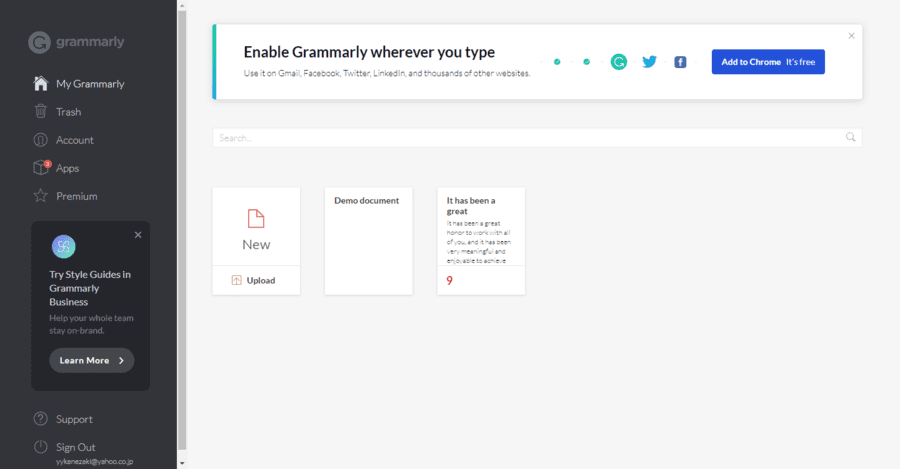The image size is (900, 469).
Task: Open Support menu item
Action: click(x=74, y=419)
